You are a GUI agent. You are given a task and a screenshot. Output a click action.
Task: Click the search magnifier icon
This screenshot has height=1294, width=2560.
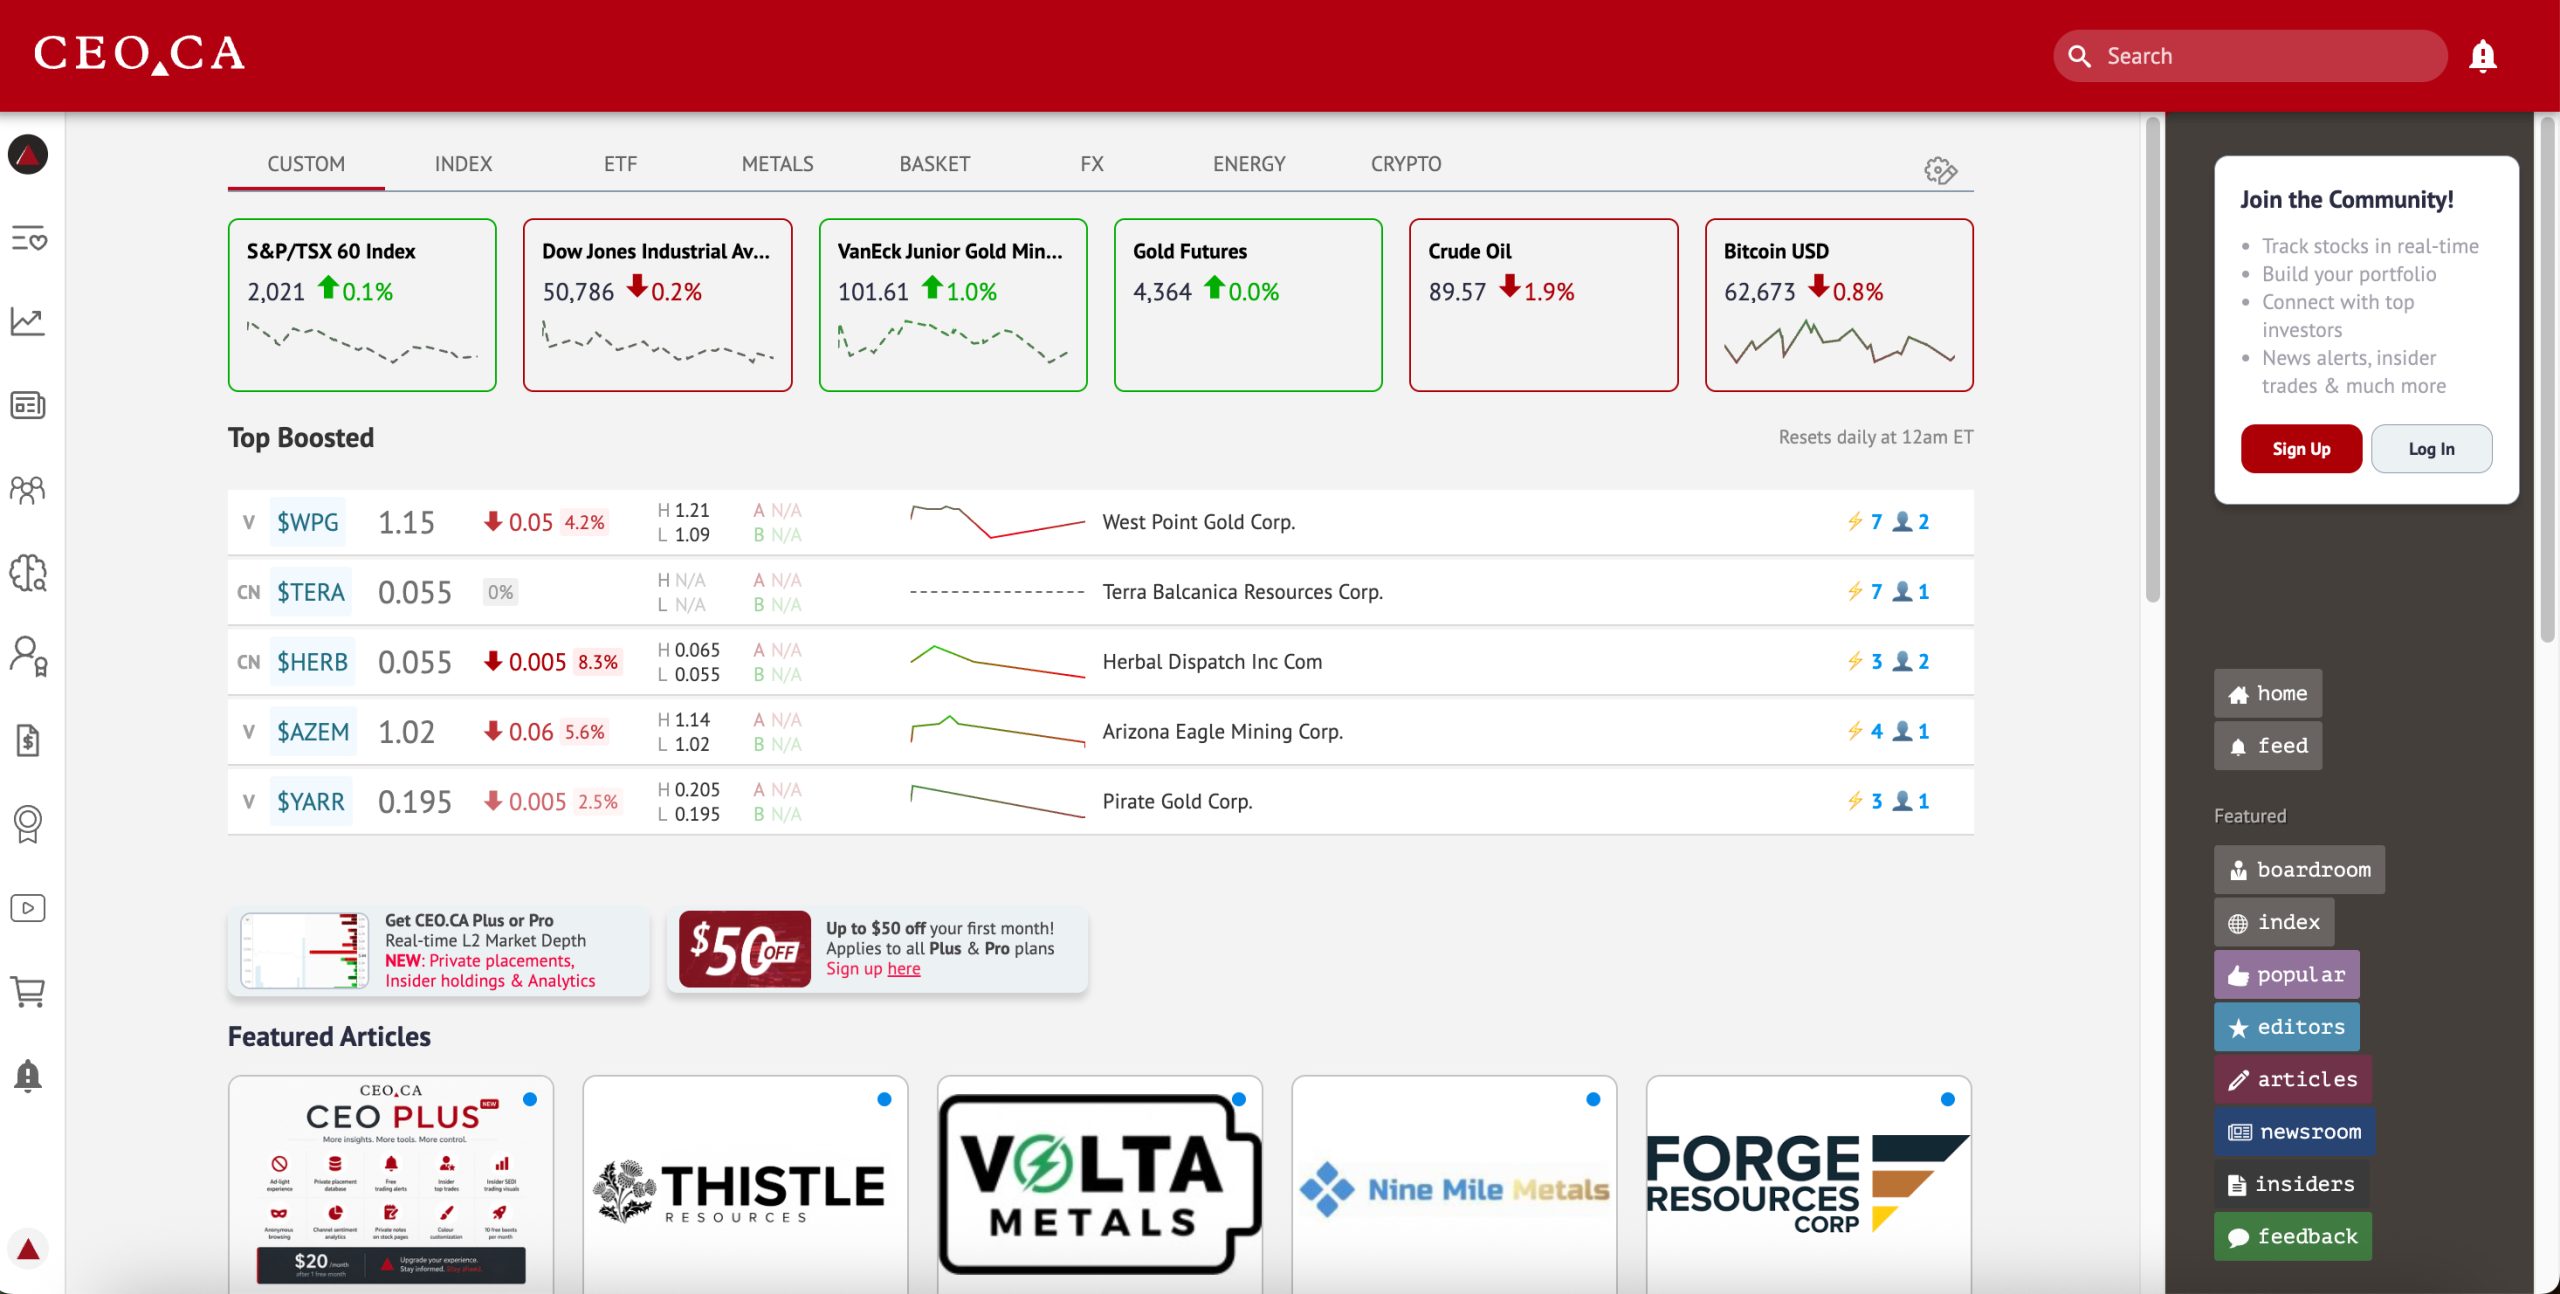click(x=2080, y=56)
